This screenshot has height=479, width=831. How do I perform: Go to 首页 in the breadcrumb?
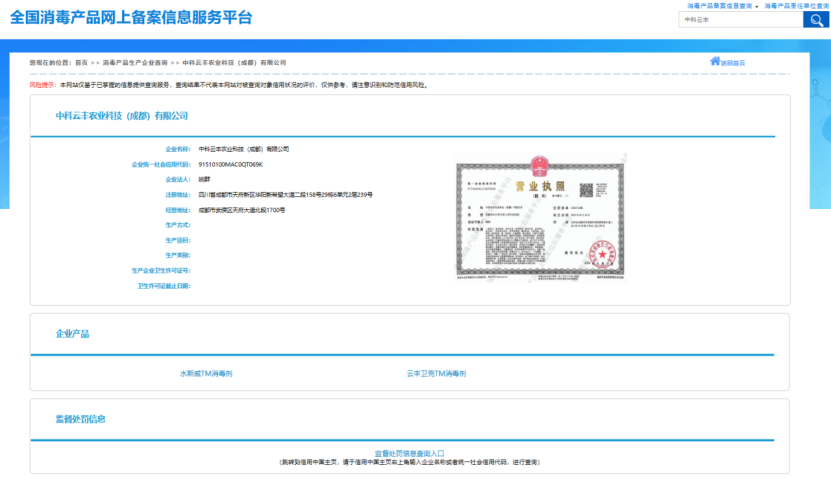(x=81, y=63)
